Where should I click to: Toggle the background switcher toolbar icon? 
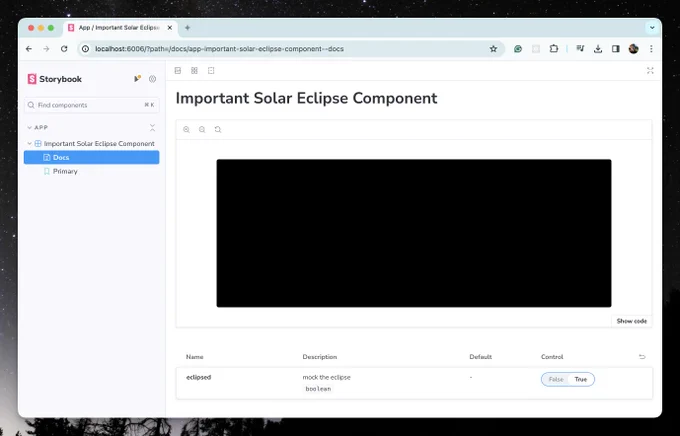pyautogui.click(x=178, y=70)
